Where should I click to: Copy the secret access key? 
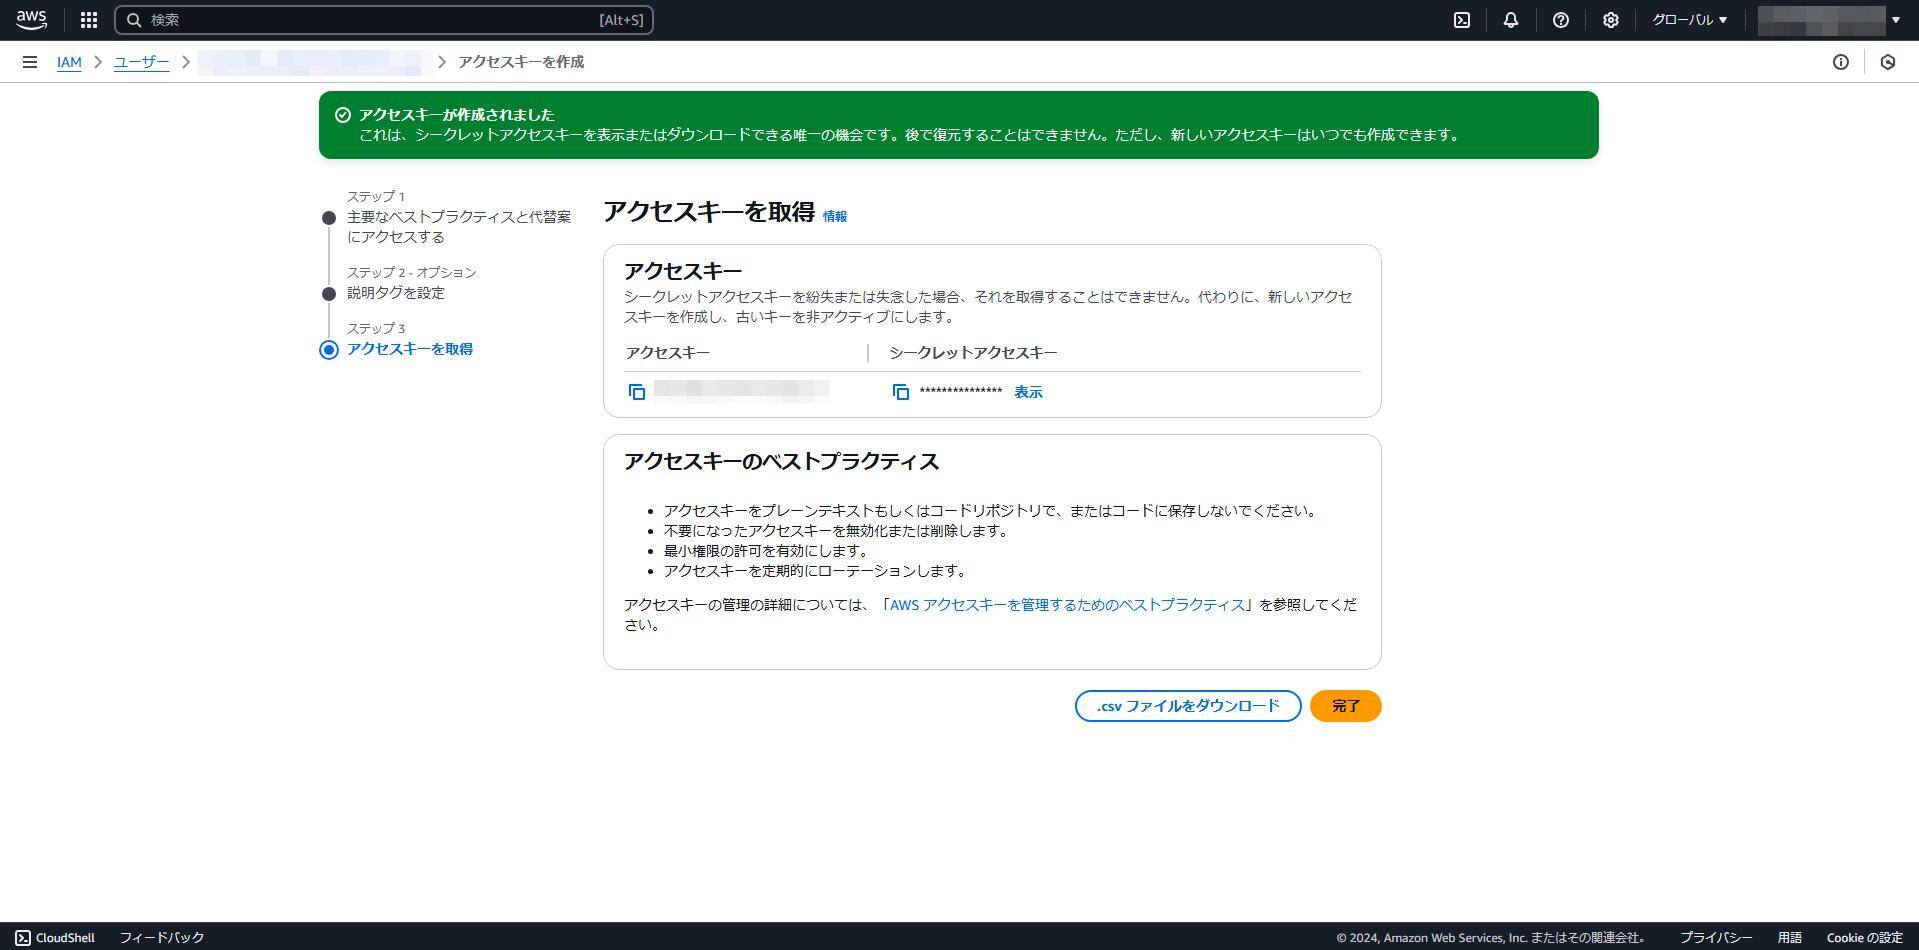point(901,392)
